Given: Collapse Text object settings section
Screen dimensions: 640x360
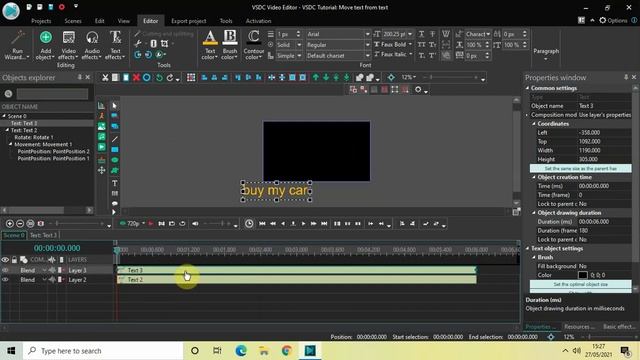Looking at the screenshot, I should point(527,248).
